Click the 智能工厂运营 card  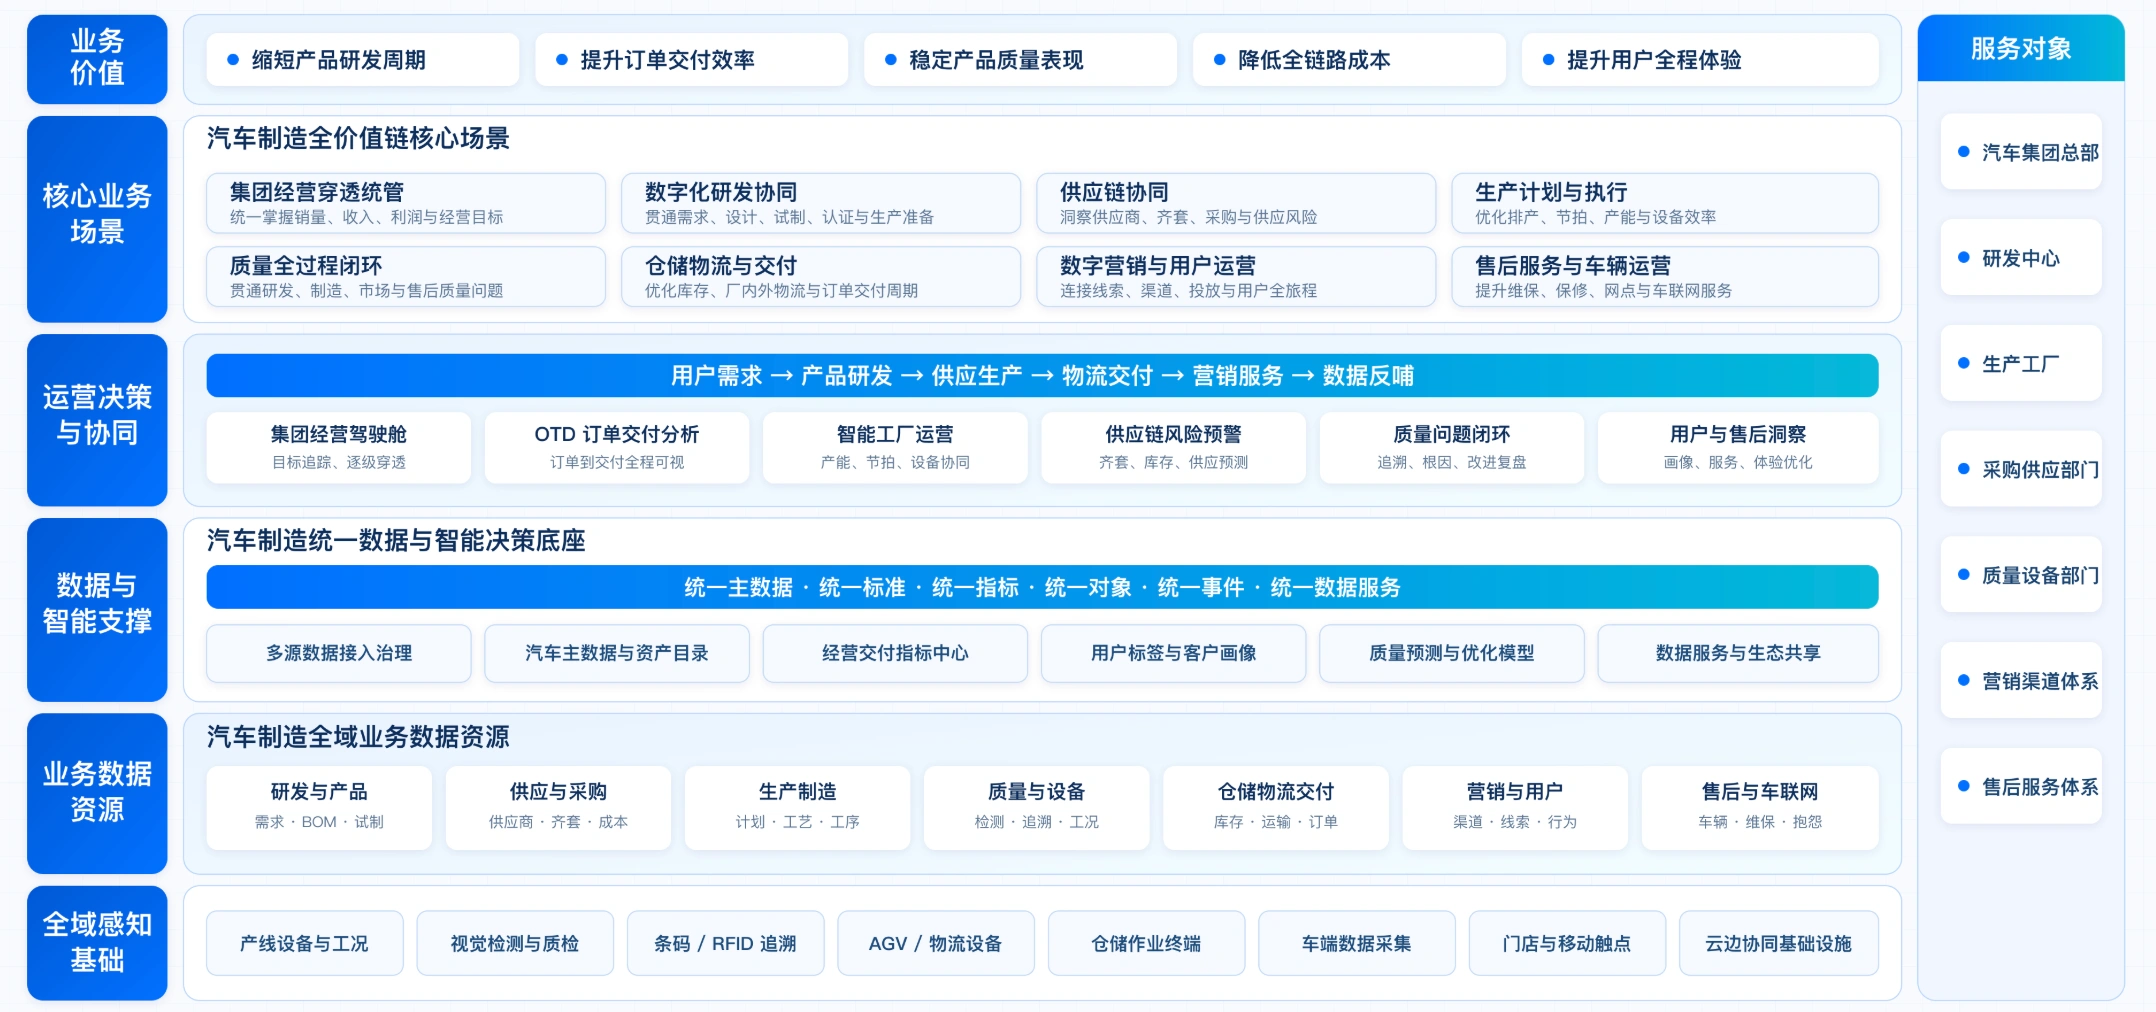point(895,447)
